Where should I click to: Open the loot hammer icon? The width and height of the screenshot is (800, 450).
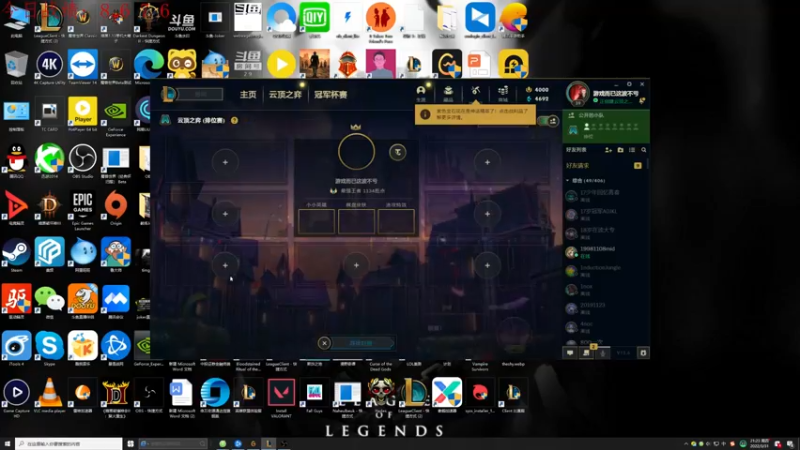click(x=476, y=92)
